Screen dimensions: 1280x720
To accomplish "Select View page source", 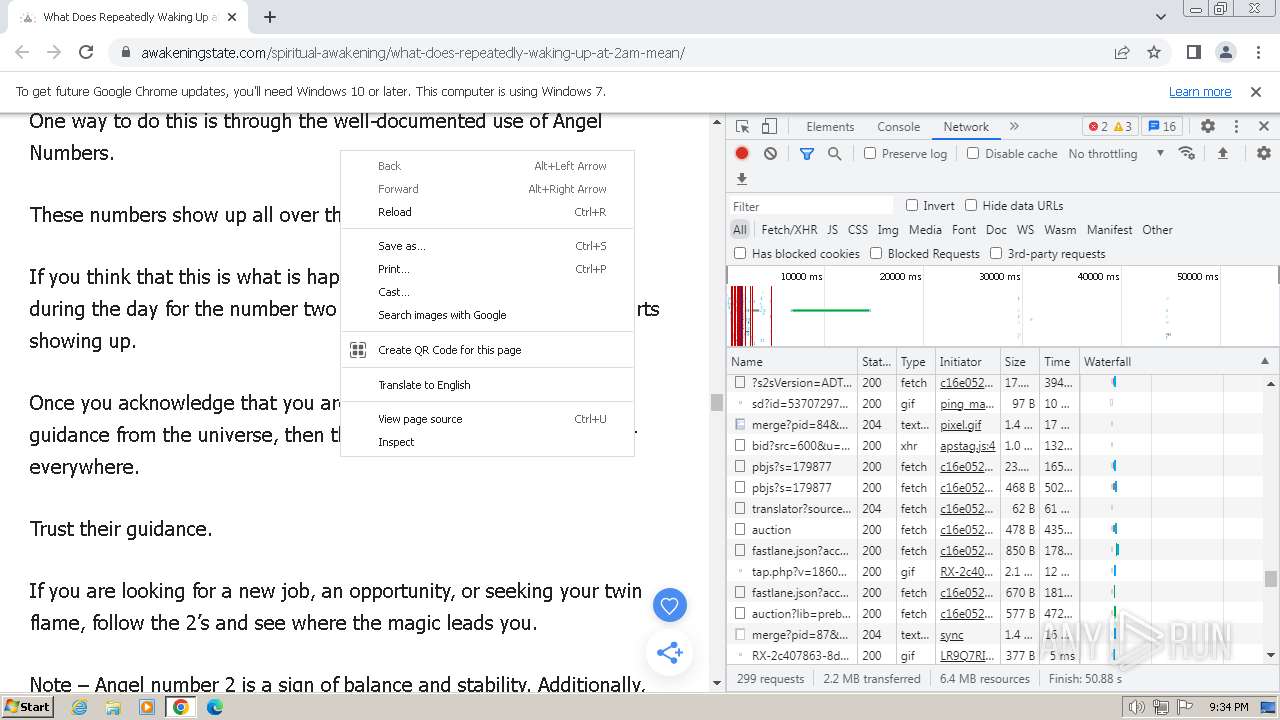I will 487,419.
